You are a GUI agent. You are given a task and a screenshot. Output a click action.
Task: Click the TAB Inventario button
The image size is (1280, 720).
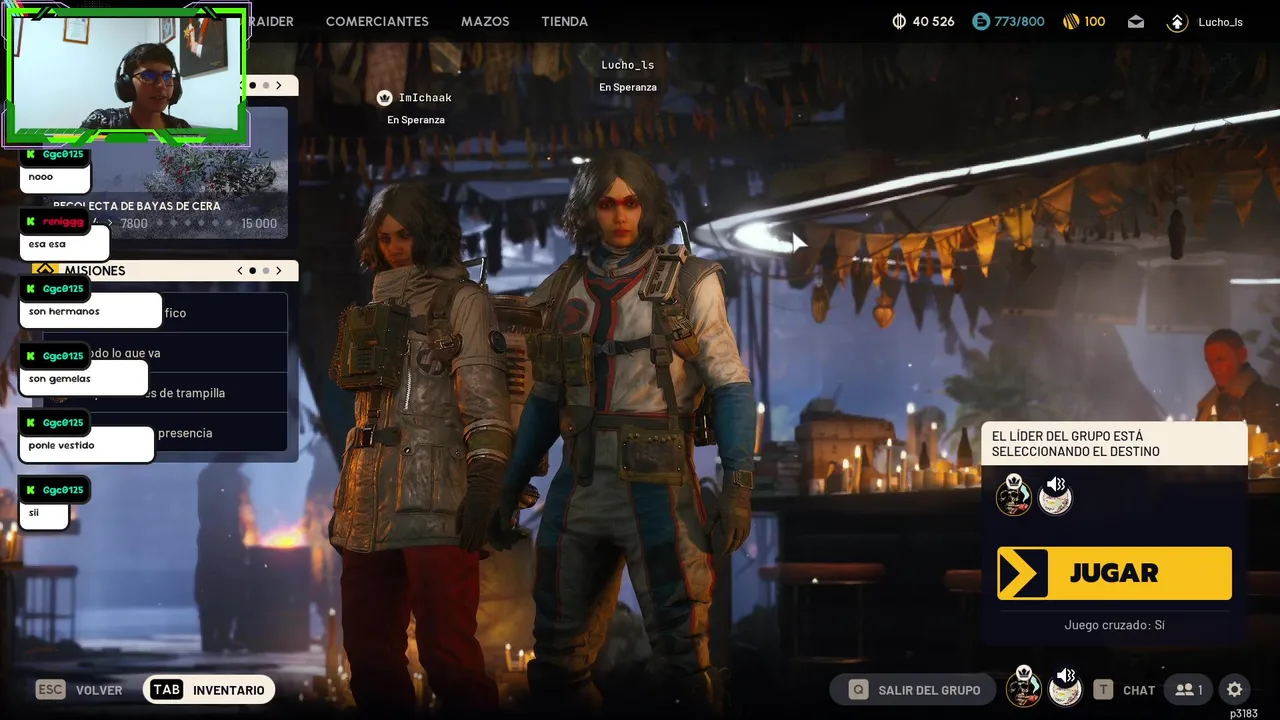pos(209,690)
